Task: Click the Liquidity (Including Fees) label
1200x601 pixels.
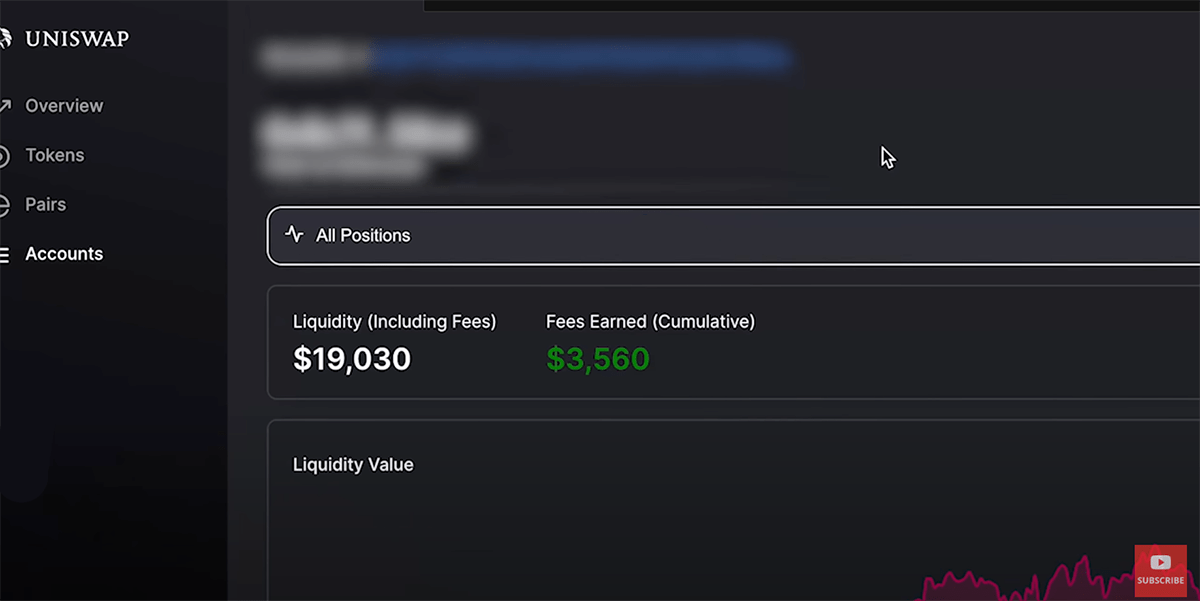Action: coord(394,322)
